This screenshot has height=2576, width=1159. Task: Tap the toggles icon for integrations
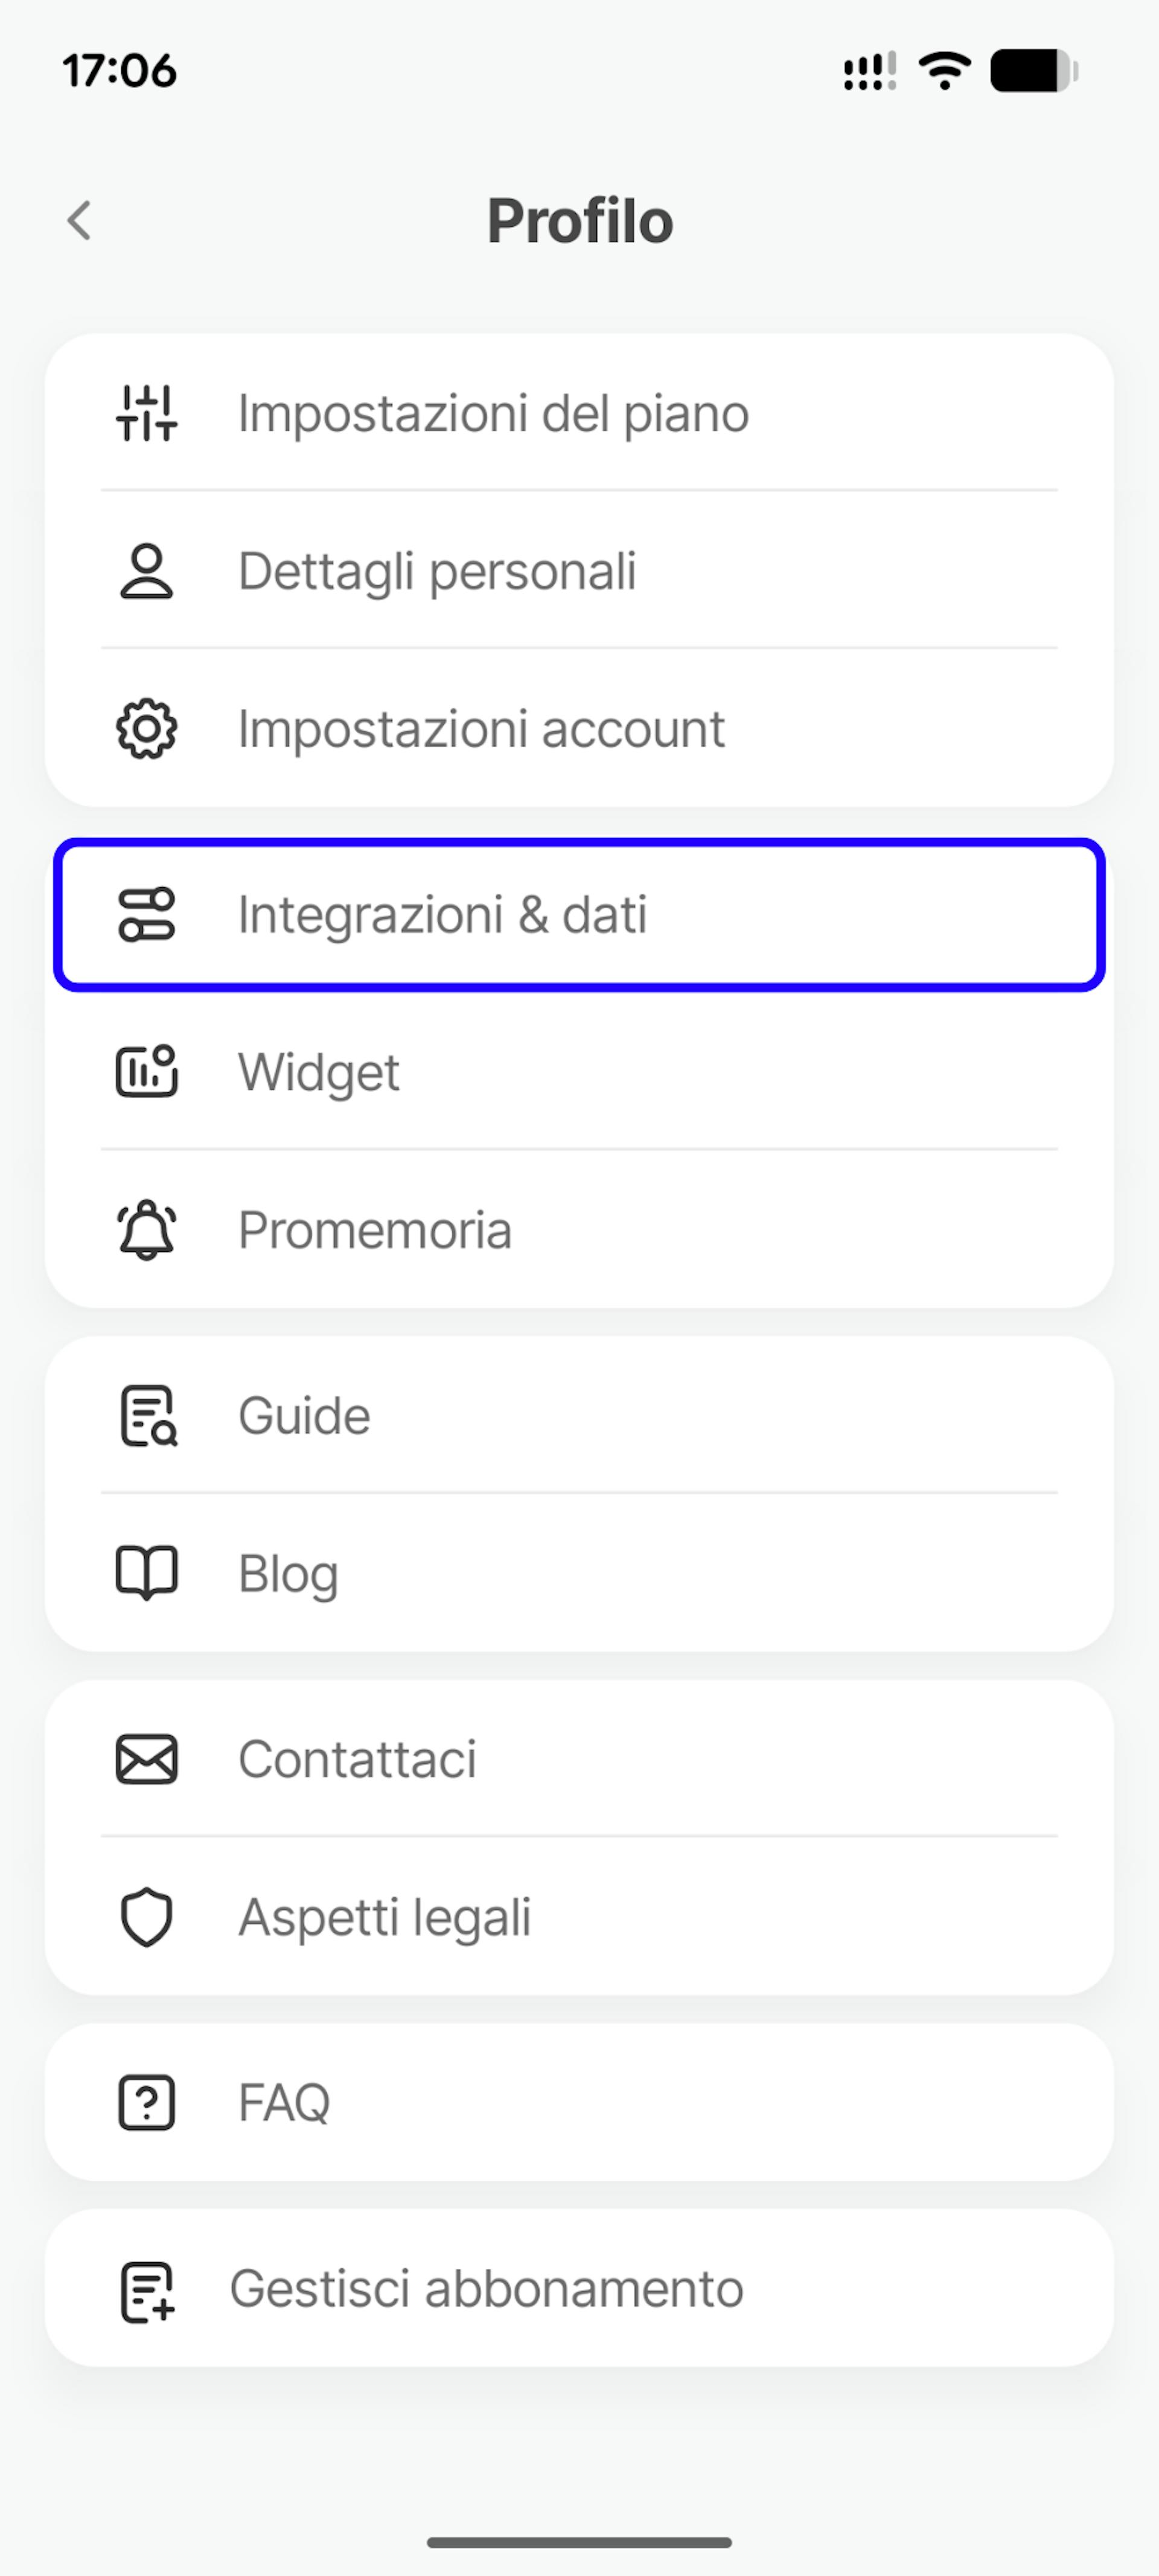click(147, 915)
